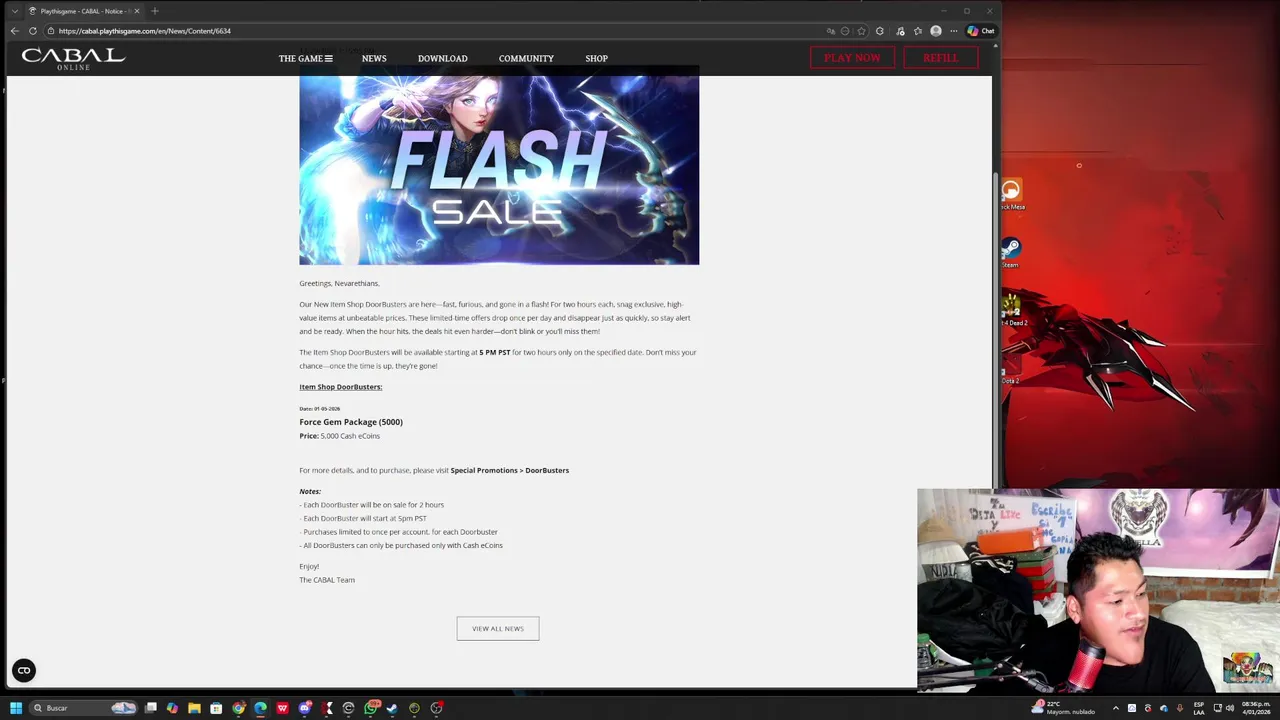The height and width of the screenshot is (720, 1280).
Task: Click the Force Gem Package (5000) text
Action: (351, 422)
